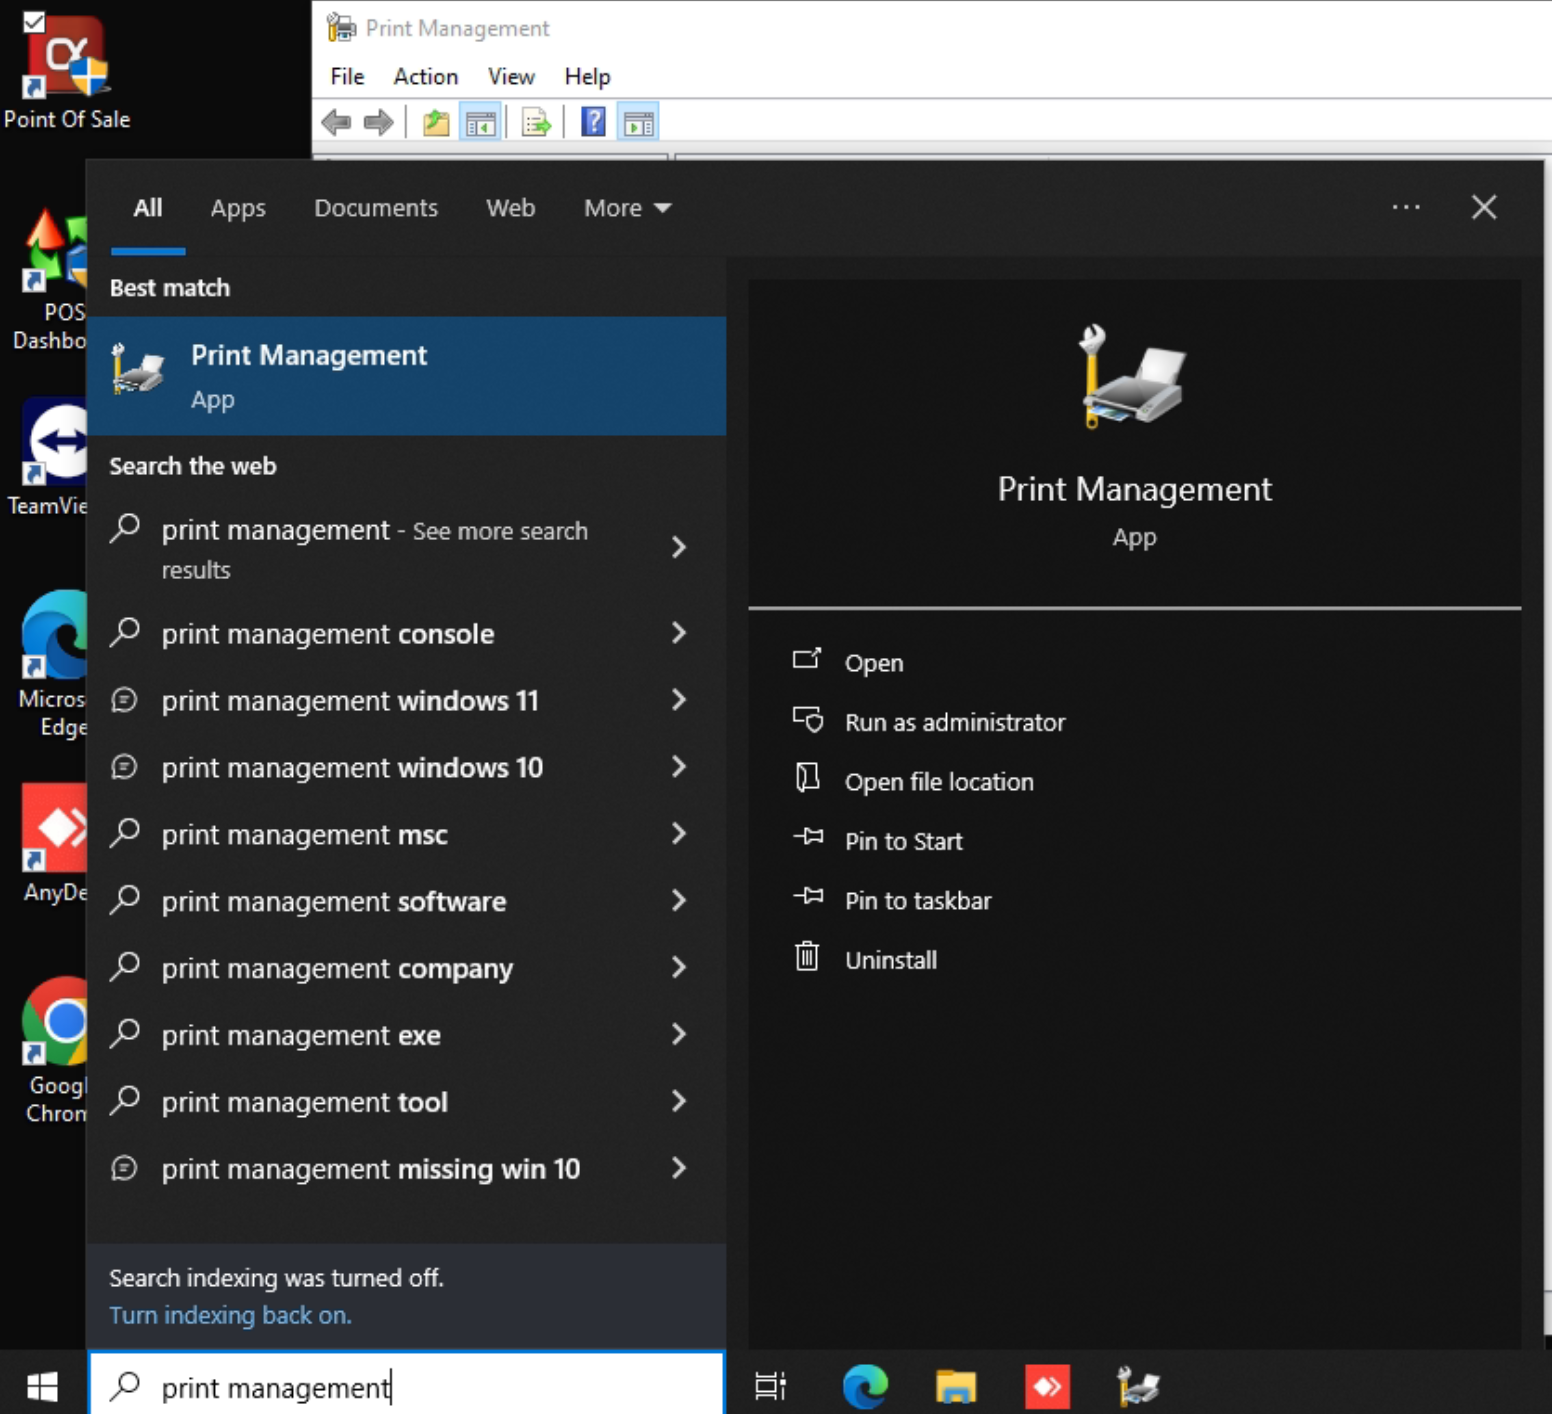The width and height of the screenshot is (1552, 1414).
Task: Open AnyDesk from the taskbar
Action: (x=1047, y=1386)
